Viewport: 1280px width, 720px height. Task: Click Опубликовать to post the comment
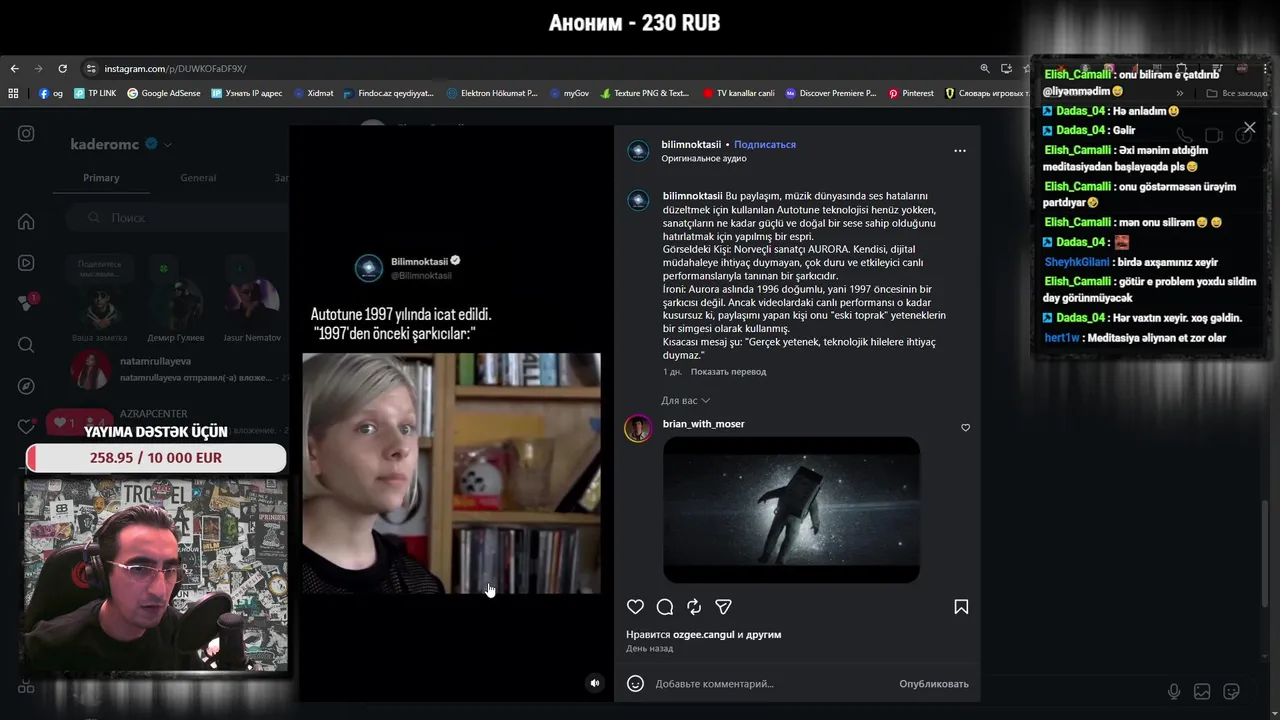(x=934, y=684)
